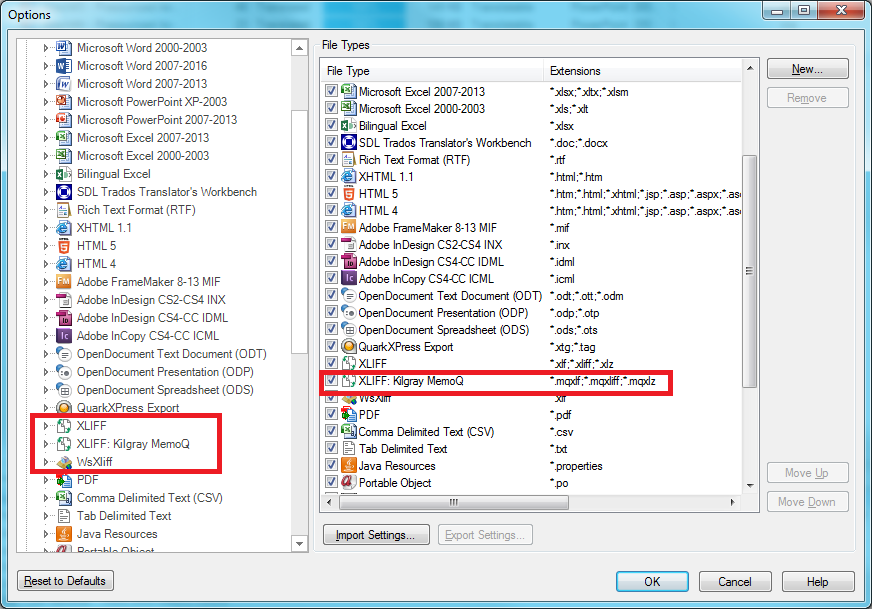Viewport: 872px width, 609px height.
Task: Select the Comma Delimited Text (CSV) list icon
Action: pos(349,432)
